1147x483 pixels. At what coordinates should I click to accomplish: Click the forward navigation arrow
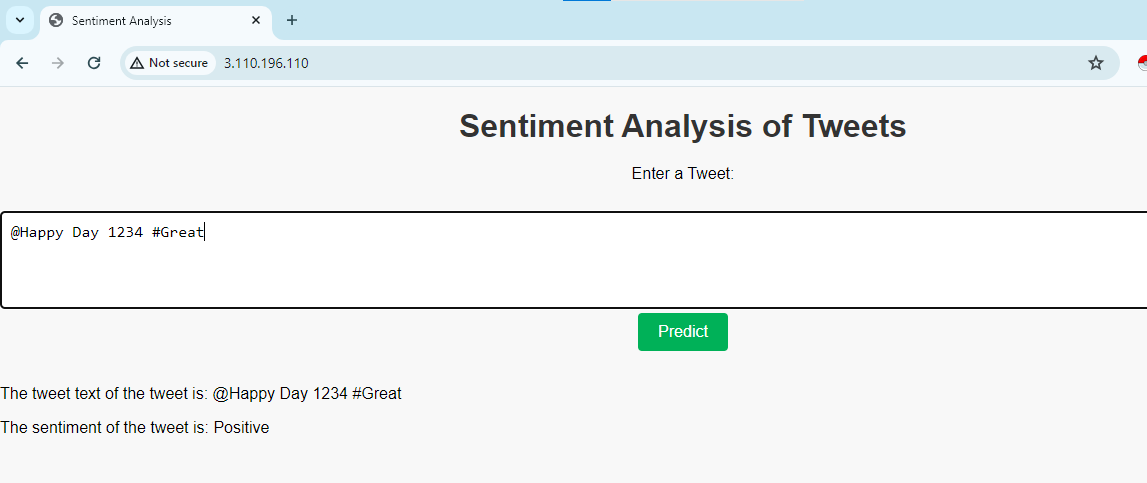pos(58,63)
